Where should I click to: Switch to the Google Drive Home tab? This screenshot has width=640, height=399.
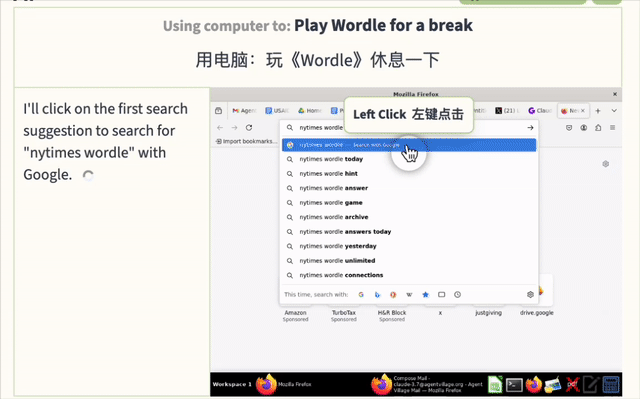click(309, 111)
